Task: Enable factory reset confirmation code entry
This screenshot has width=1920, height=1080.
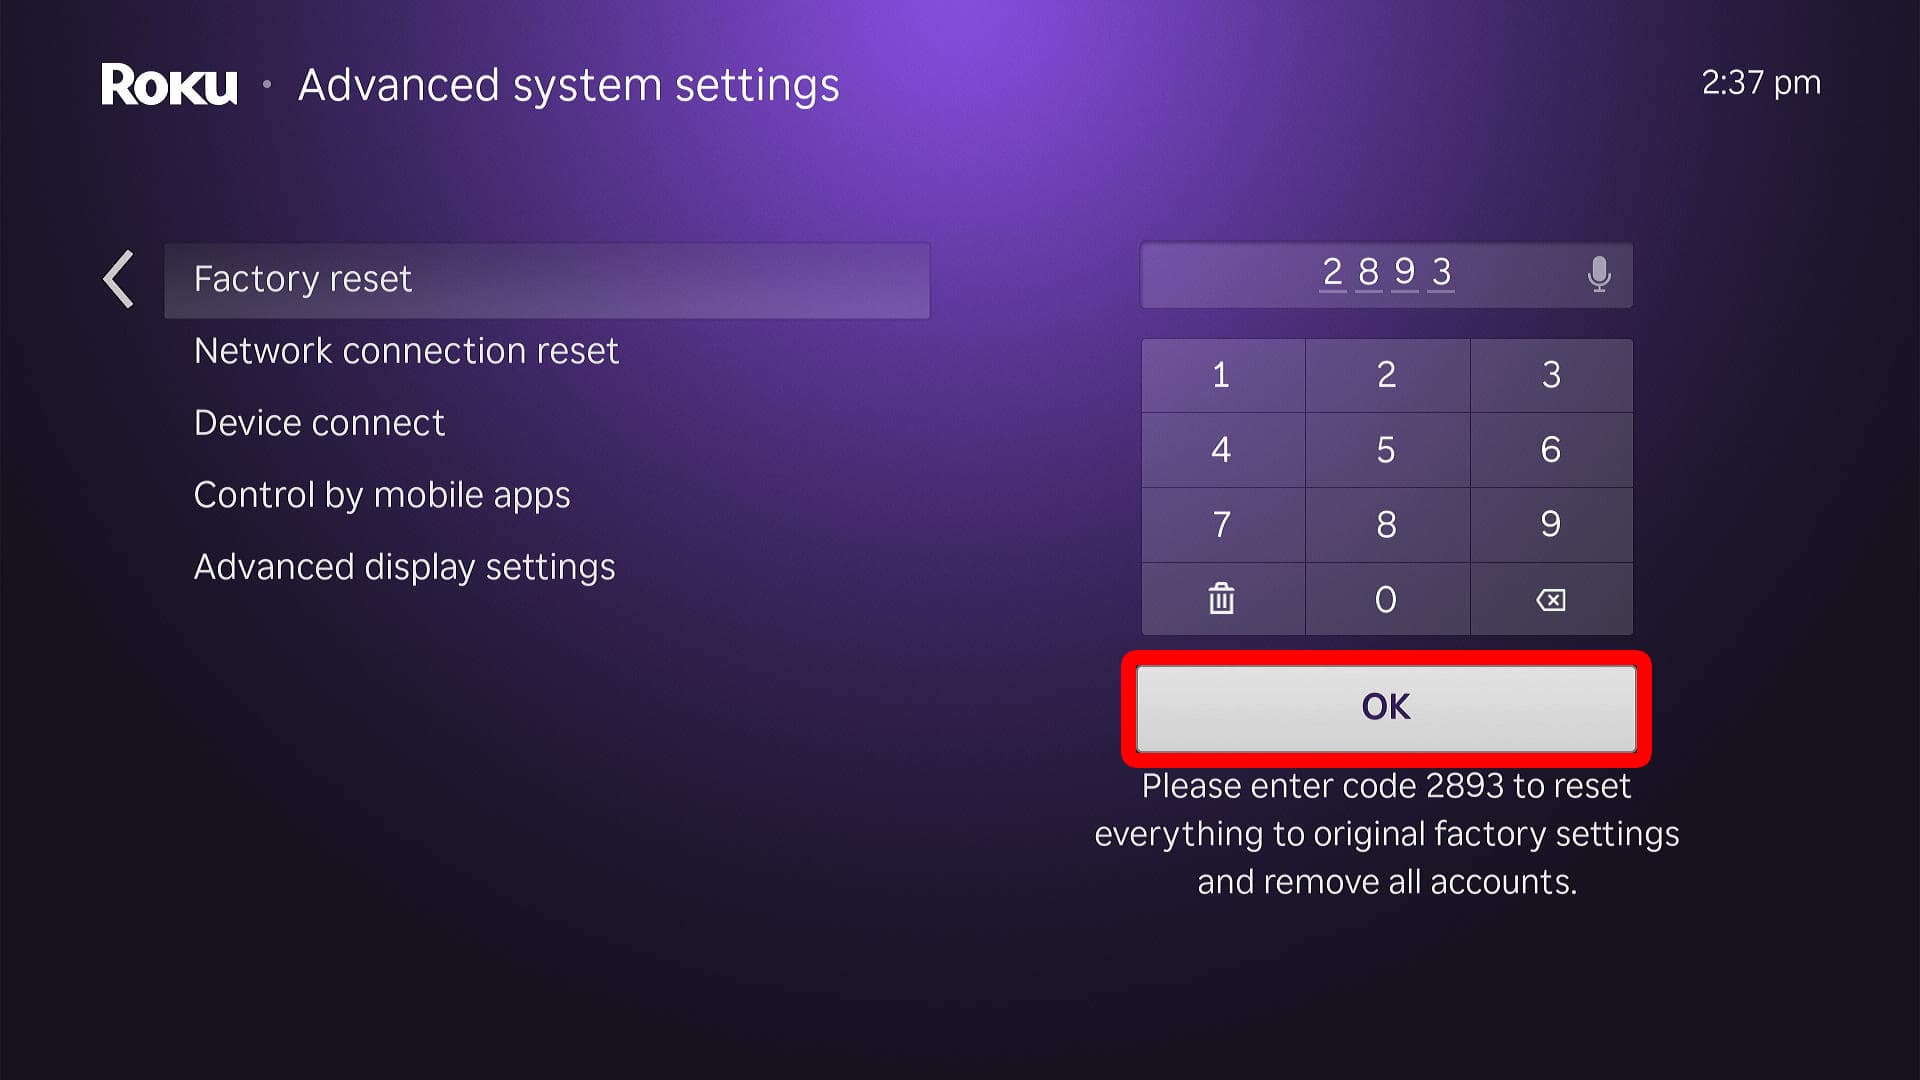Action: click(x=1386, y=273)
